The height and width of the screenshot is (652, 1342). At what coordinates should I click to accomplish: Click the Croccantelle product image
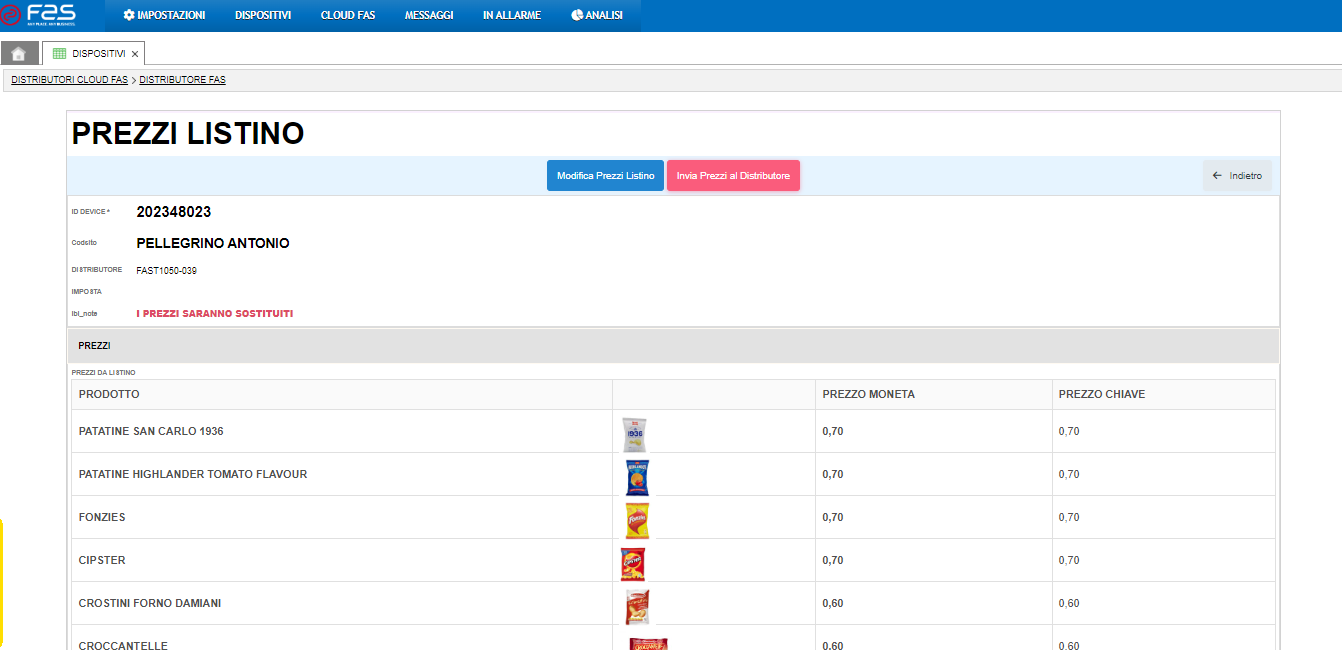(x=648, y=644)
